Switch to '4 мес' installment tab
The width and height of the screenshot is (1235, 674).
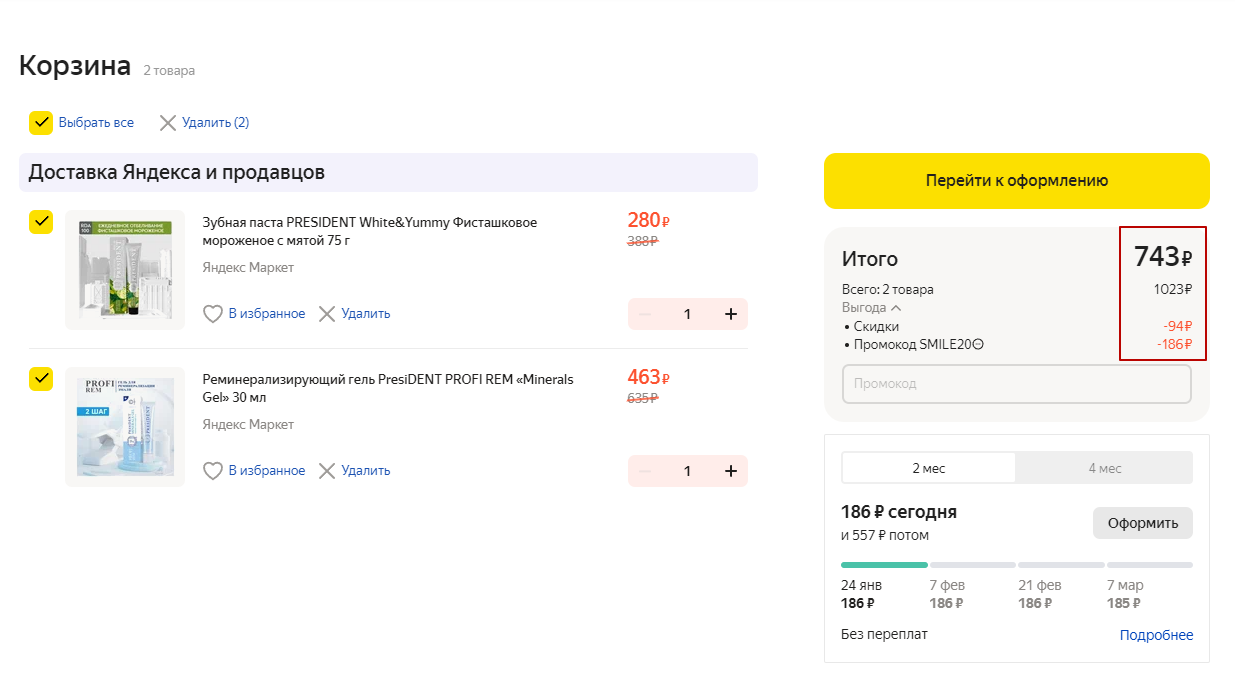(1104, 468)
